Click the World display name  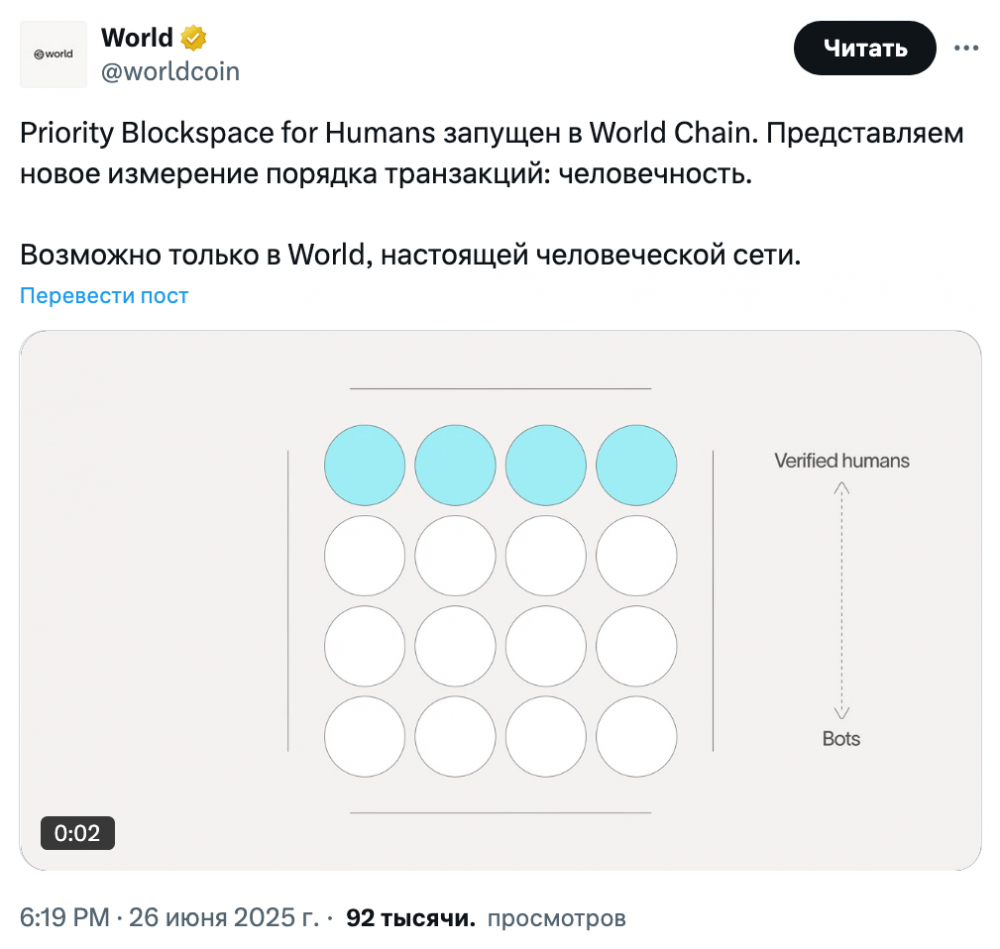click(137, 39)
